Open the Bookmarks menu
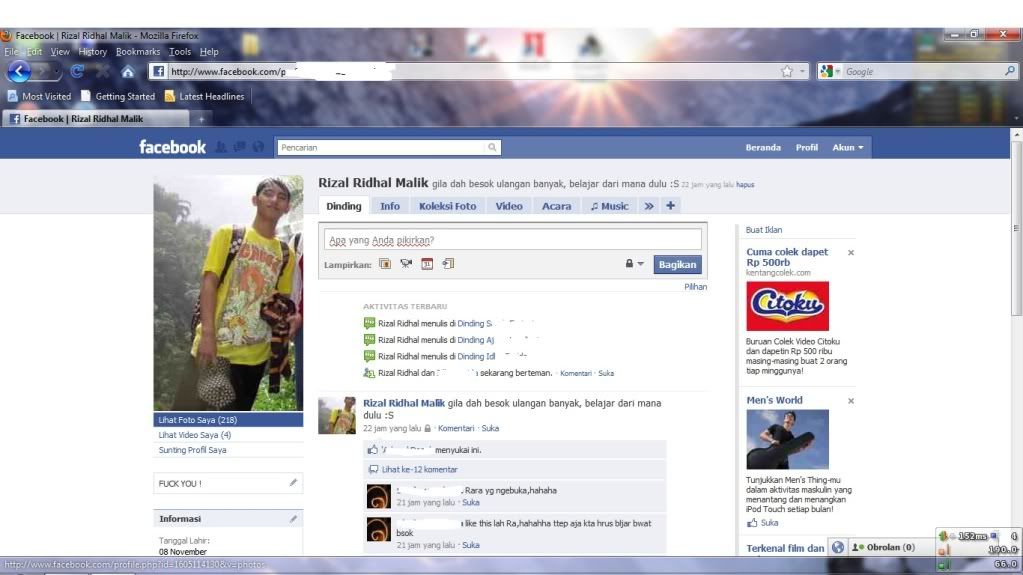 coord(138,52)
